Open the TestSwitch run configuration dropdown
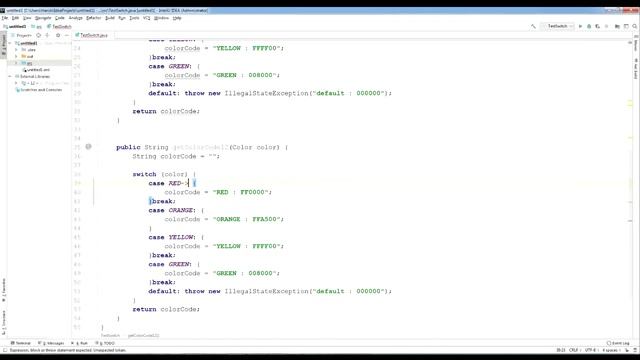This screenshot has width=640, height=360. pos(558,26)
